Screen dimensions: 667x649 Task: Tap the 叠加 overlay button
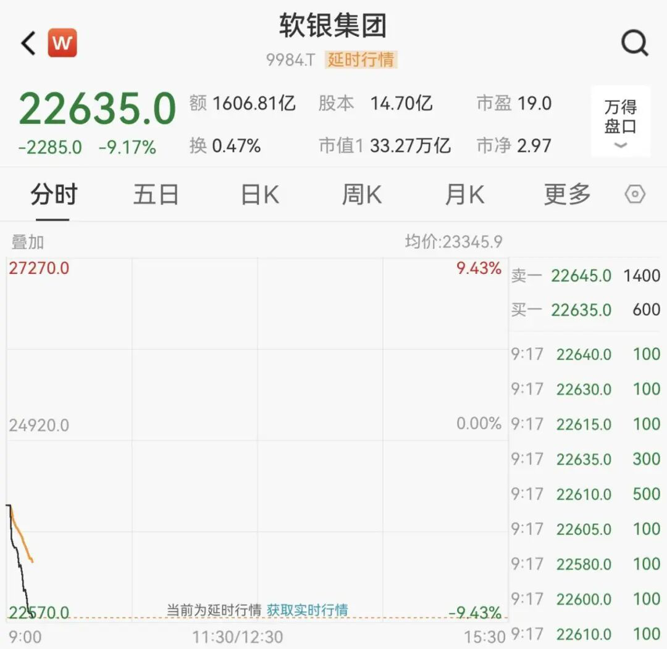pos(27,242)
